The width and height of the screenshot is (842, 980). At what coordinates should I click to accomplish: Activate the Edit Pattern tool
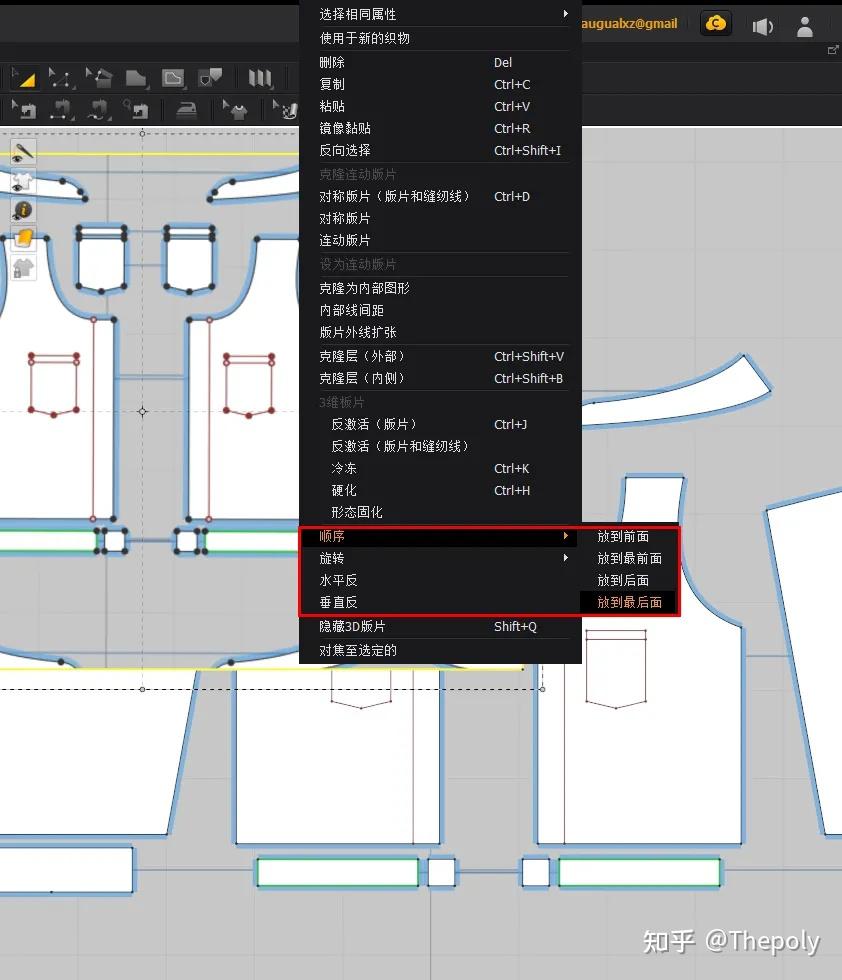pyautogui.click(x=58, y=77)
